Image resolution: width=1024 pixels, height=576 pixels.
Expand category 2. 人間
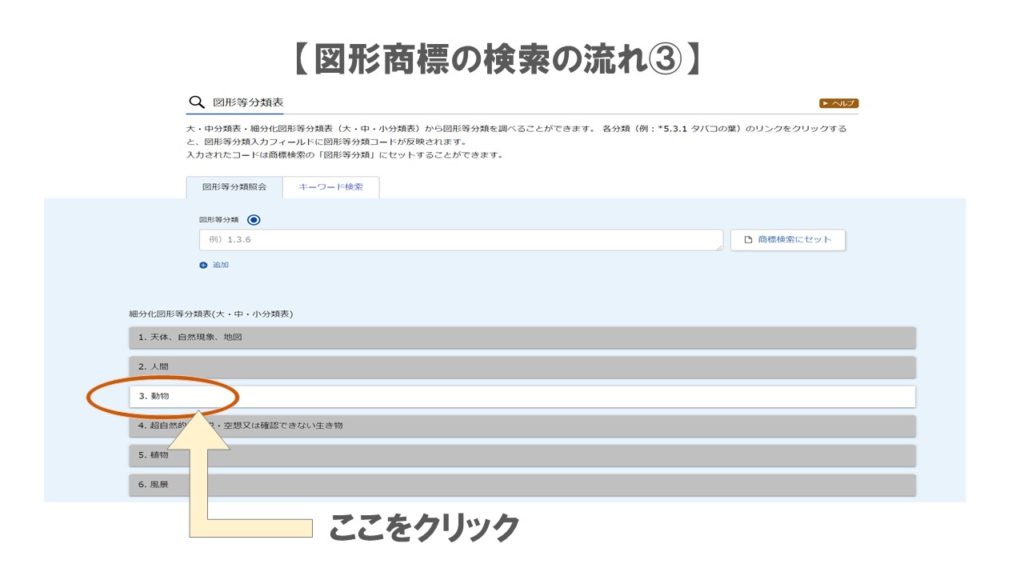[522, 367]
